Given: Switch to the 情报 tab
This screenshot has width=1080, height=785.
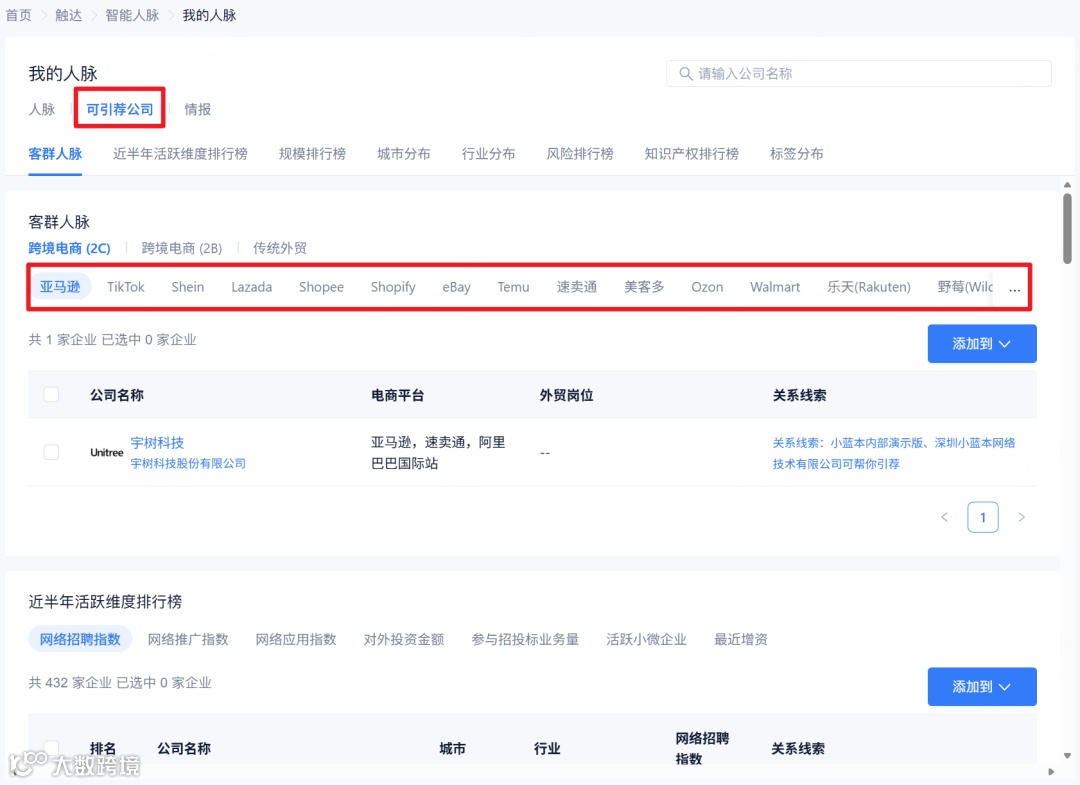Looking at the screenshot, I should (x=198, y=109).
